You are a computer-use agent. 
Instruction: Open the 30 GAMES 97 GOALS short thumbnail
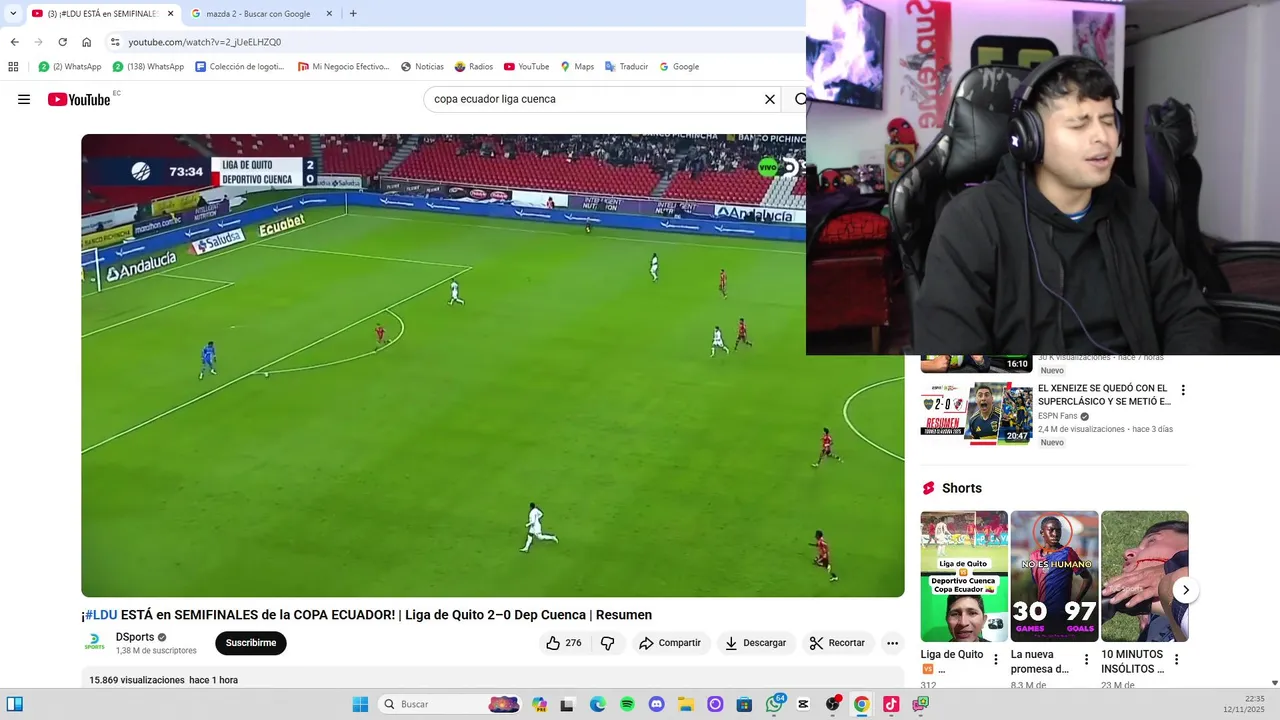(1054, 576)
